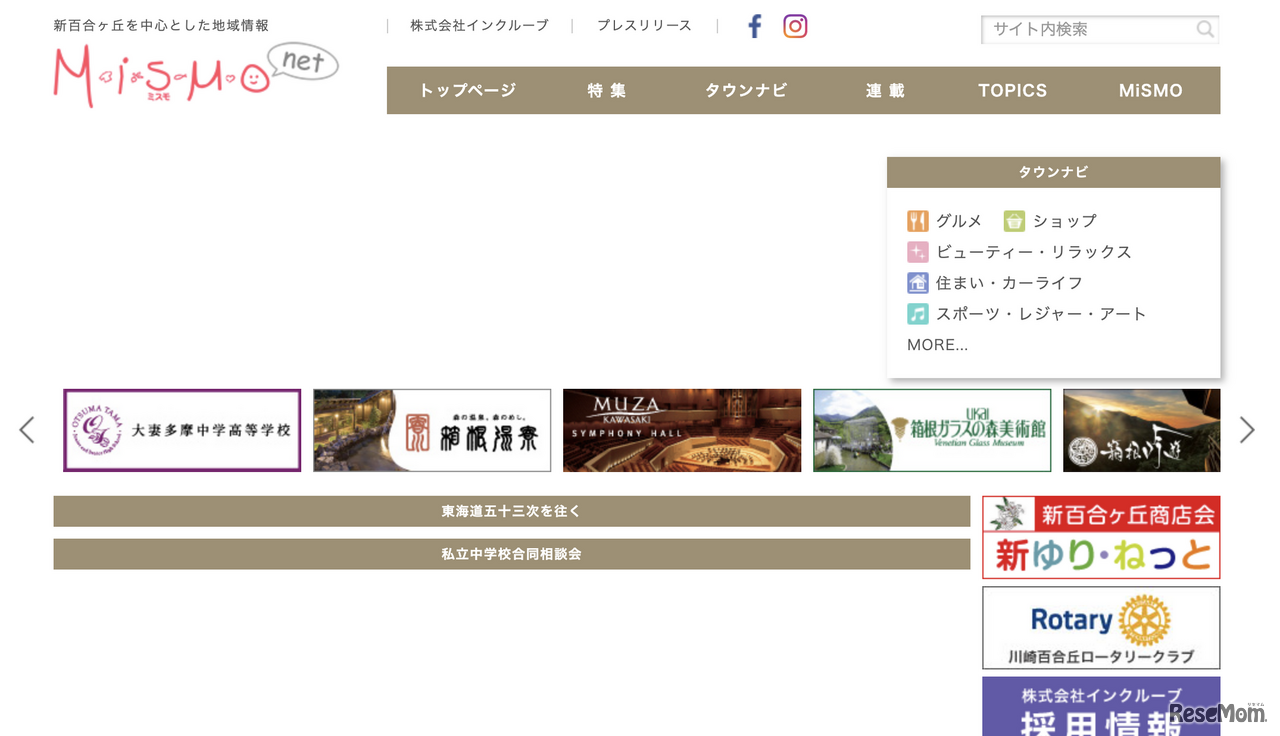
Task: Open the Facebook page icon
Action: [x=755, y=26]
